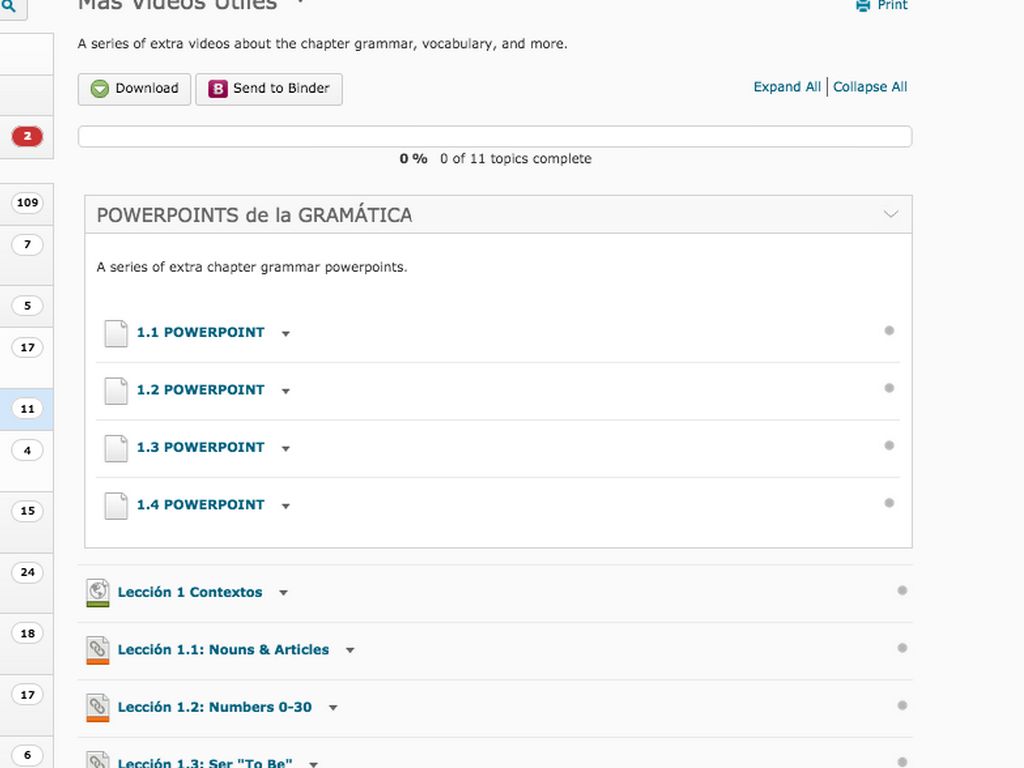1024x768 pixels.
Task: Toggle completion dot for 1.4 POWERPOINT
Action: (889, 503)
